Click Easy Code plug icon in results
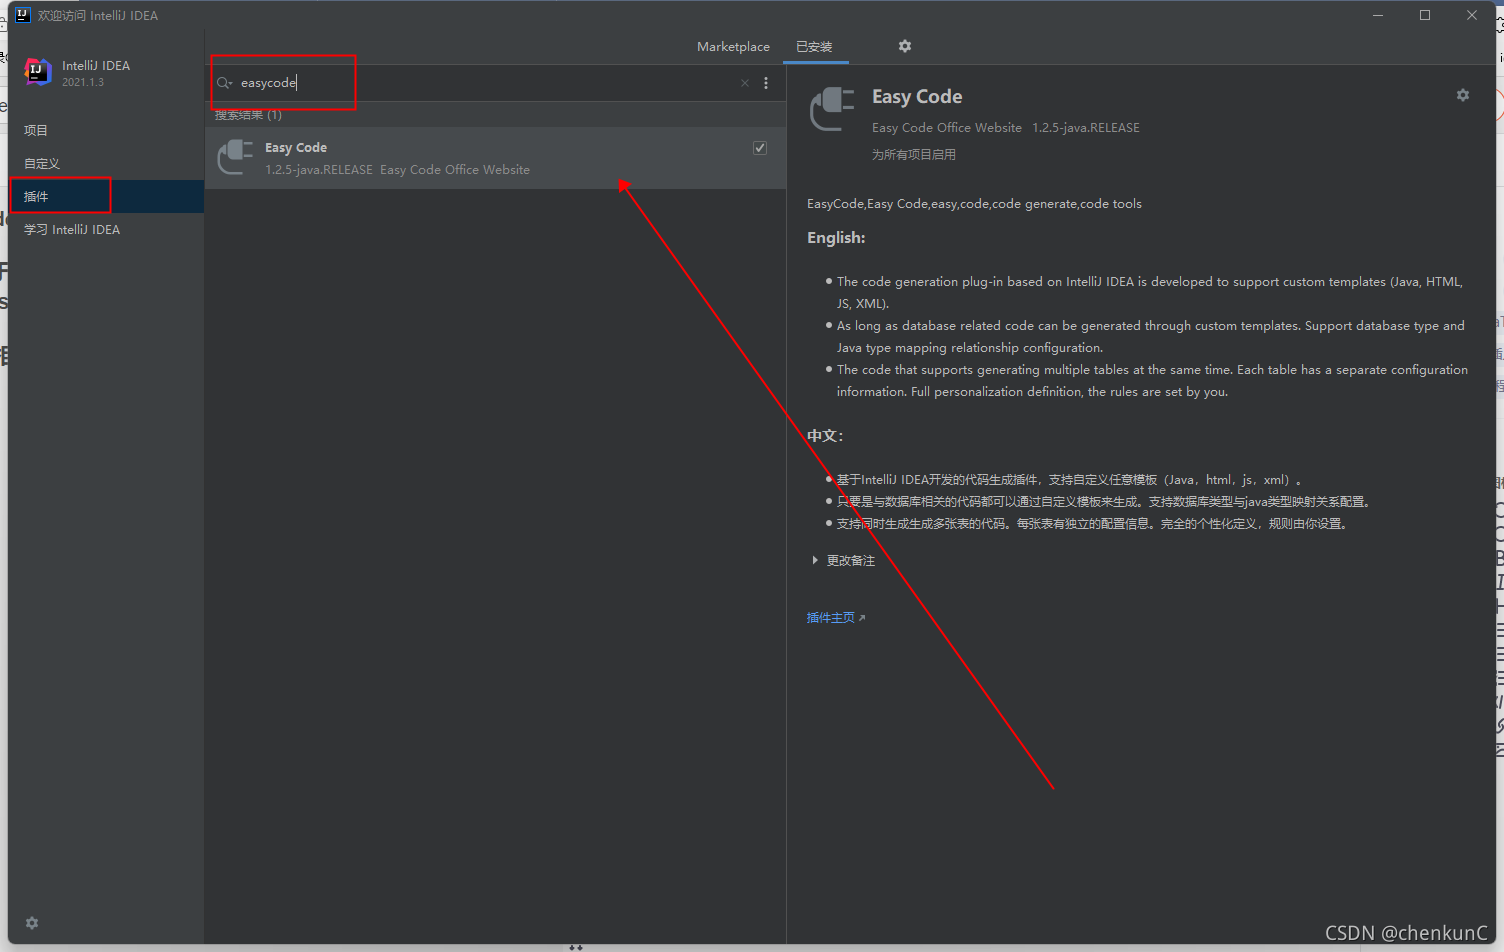The image size is (1504, 952). coord(235,158)
